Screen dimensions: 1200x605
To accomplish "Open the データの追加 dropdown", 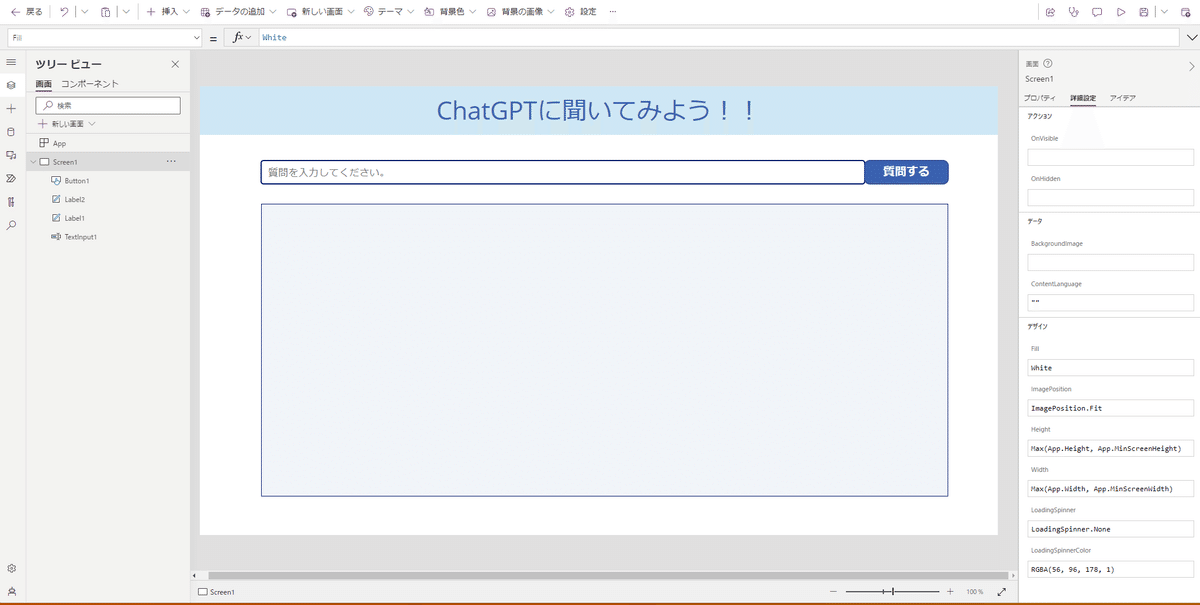I will click(238, 12).
